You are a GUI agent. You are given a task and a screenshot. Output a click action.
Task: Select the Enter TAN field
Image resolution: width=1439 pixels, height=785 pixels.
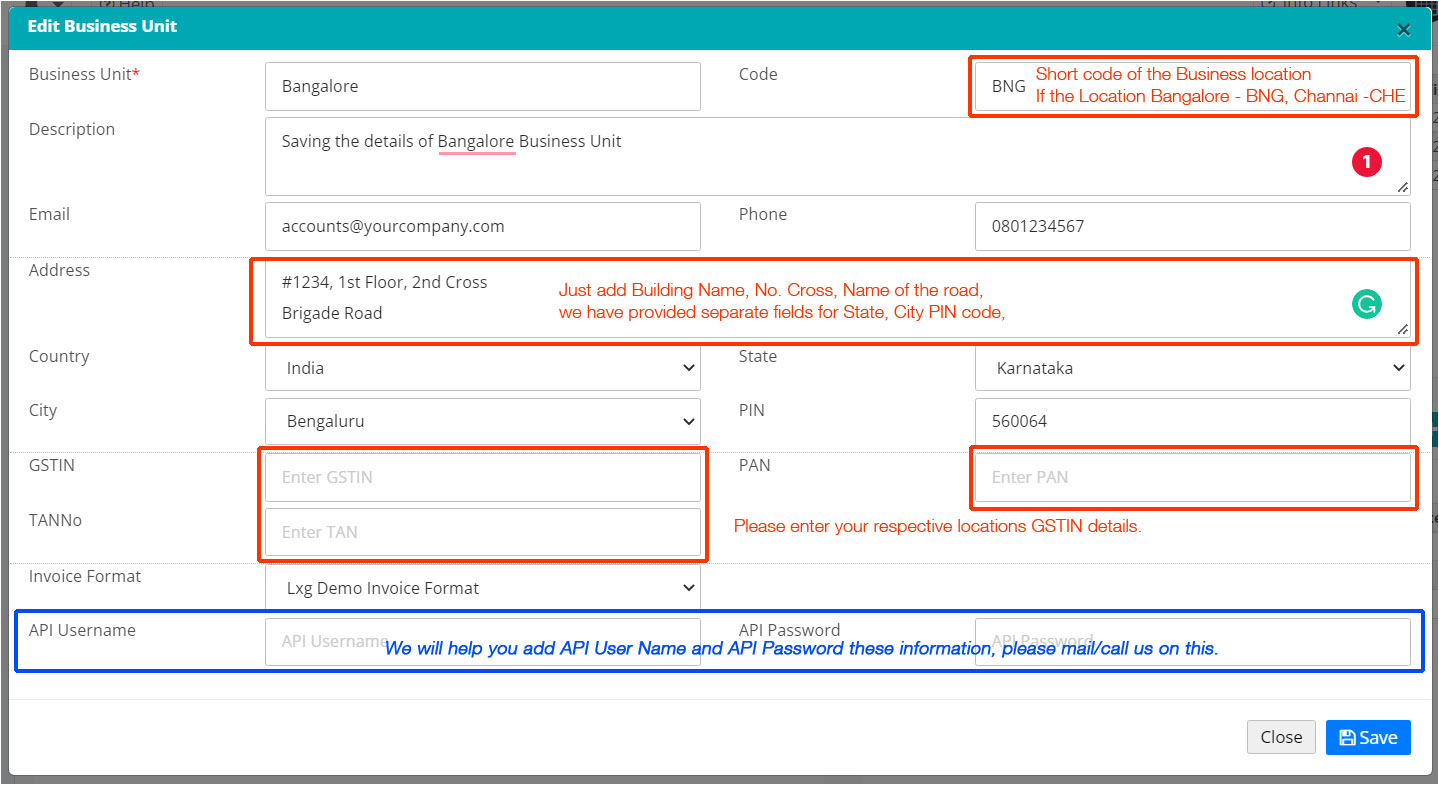pos(483,532)
